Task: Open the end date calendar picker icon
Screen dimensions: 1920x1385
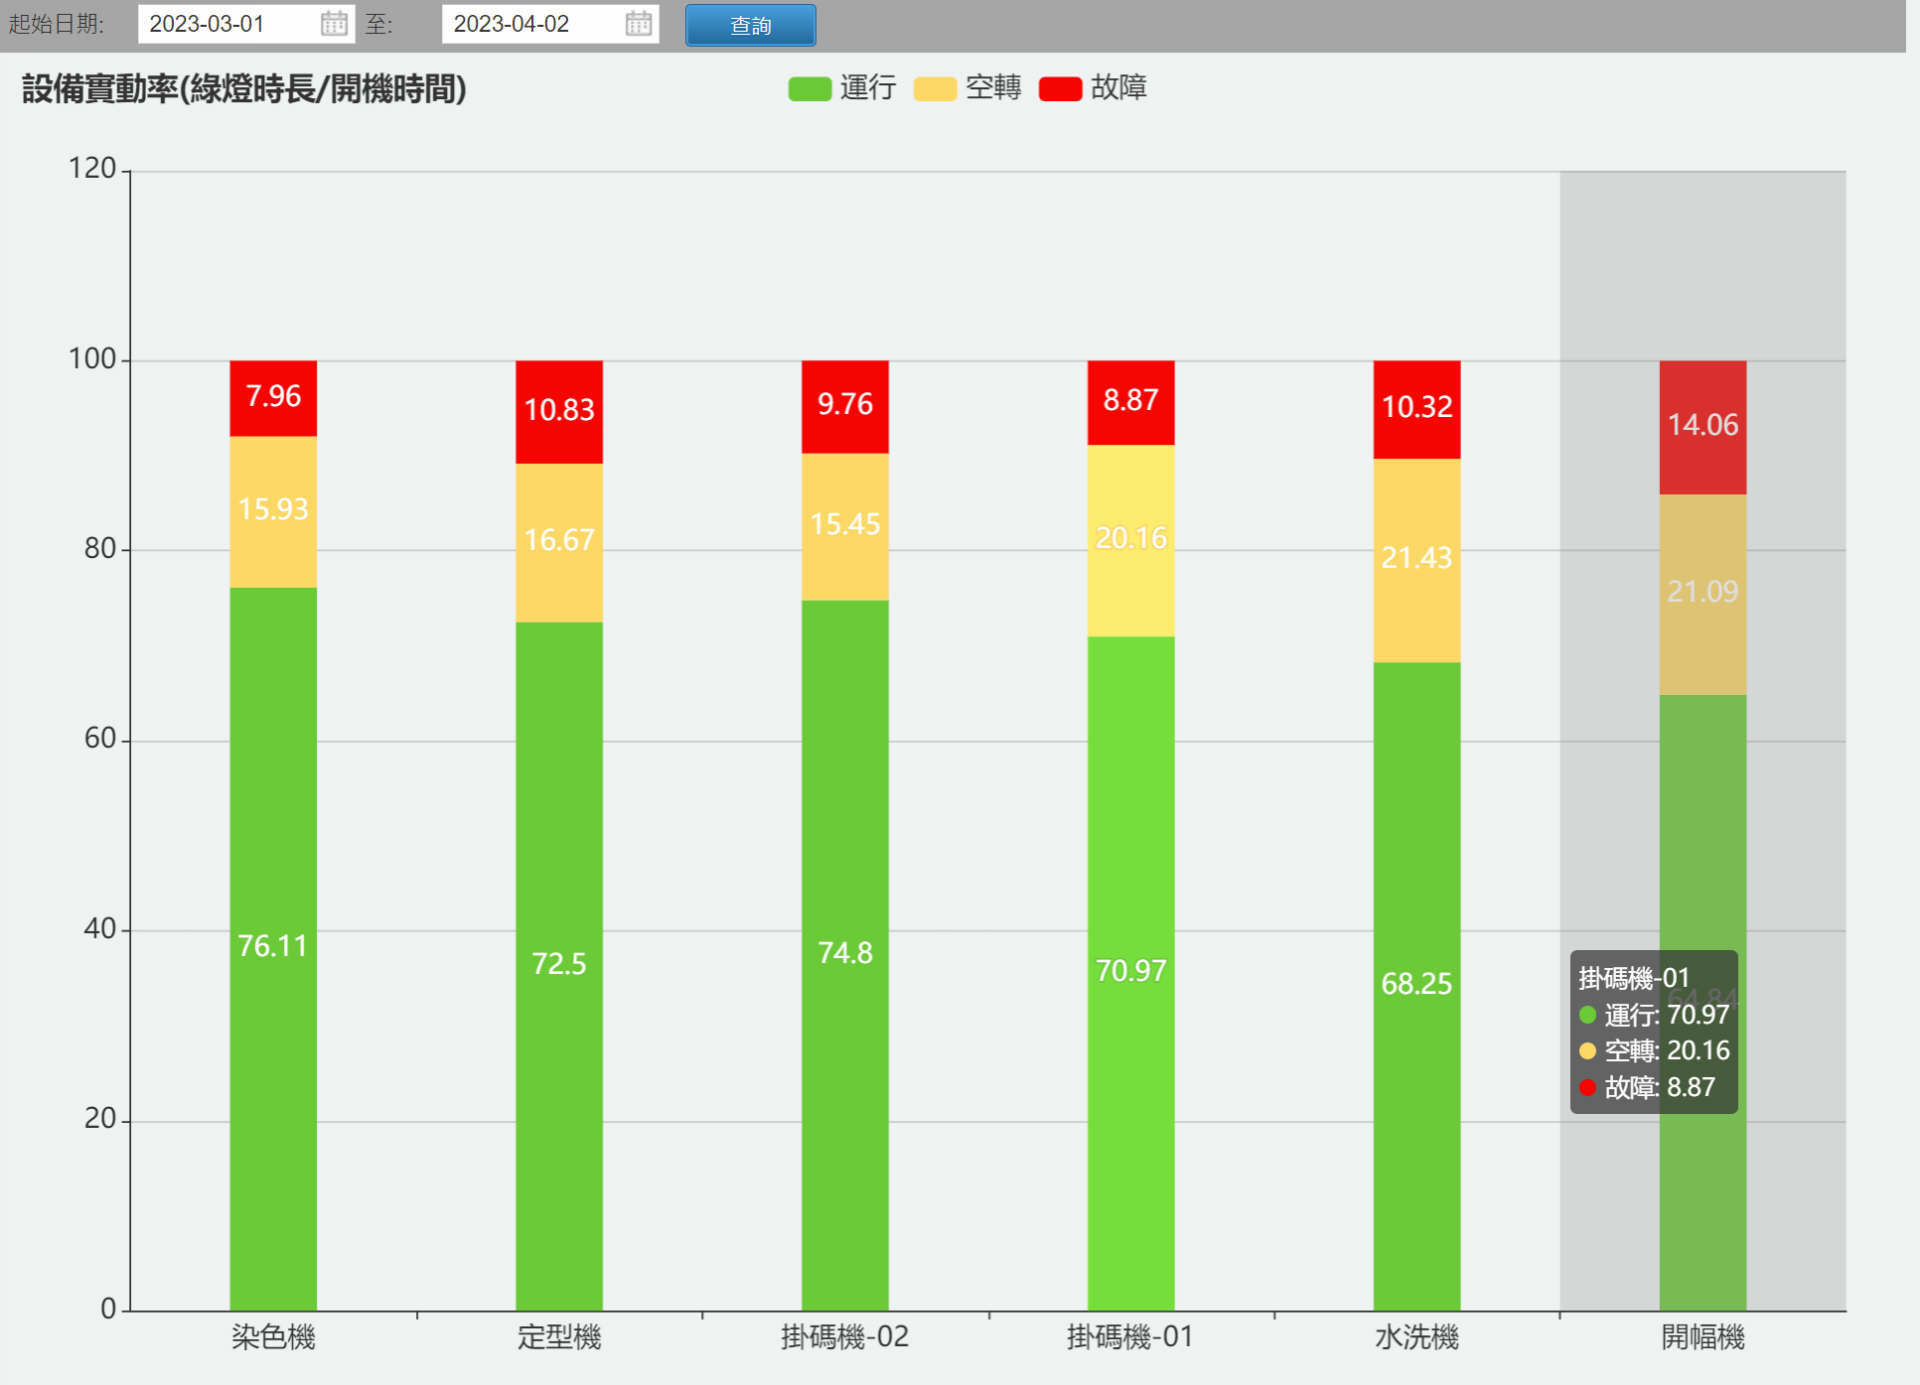Action: (x=638, y=23)
